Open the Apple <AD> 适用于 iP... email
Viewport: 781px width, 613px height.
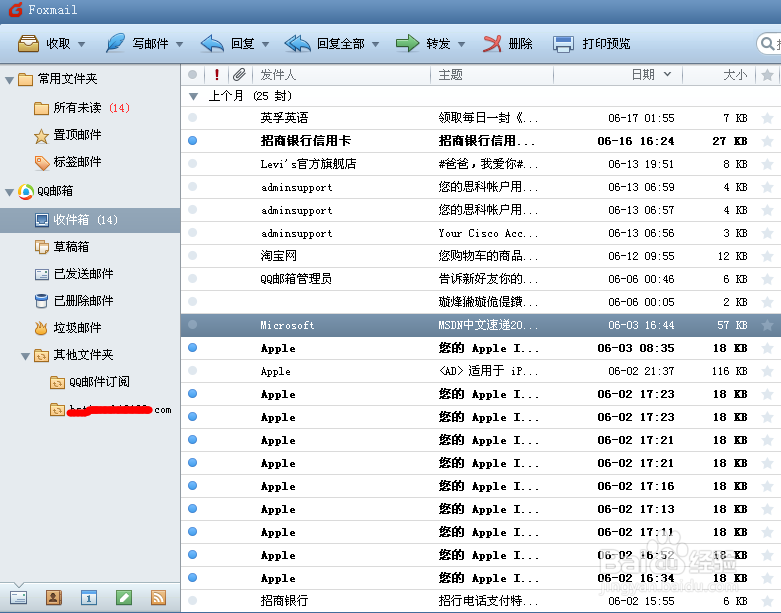click(481, 371)
